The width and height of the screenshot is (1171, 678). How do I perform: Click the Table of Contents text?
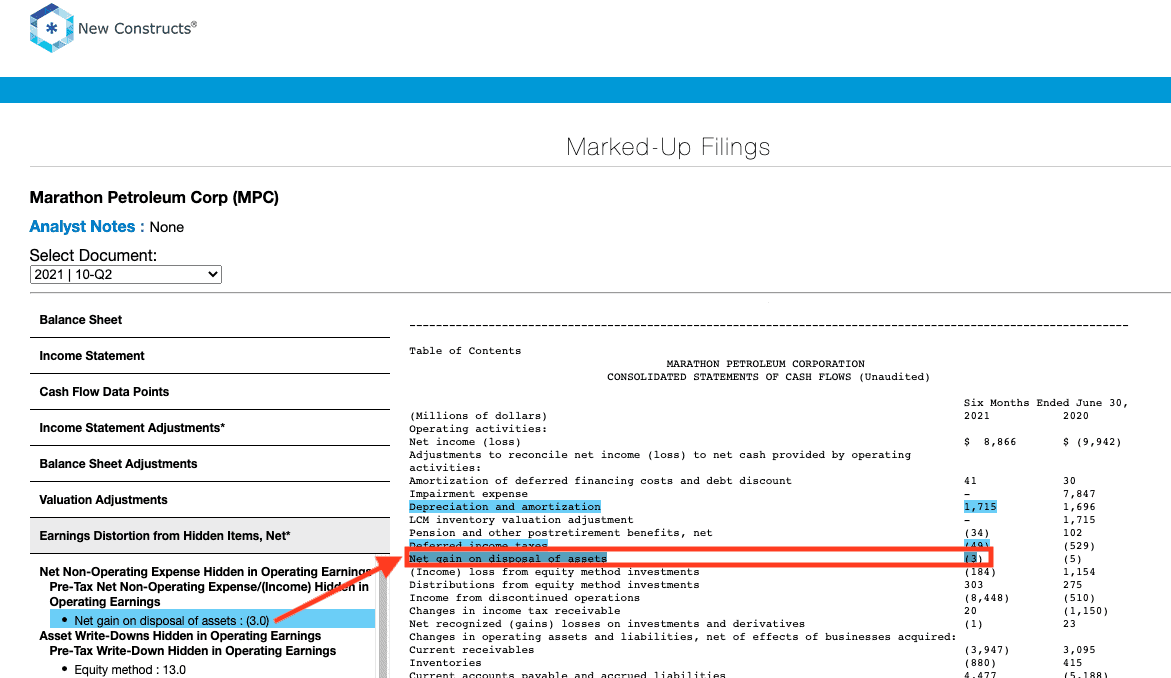click(465, 351)
